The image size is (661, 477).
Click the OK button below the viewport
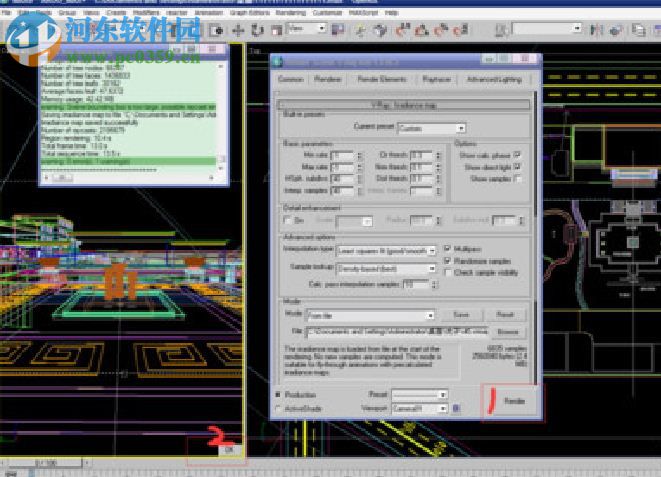(229, 450)
